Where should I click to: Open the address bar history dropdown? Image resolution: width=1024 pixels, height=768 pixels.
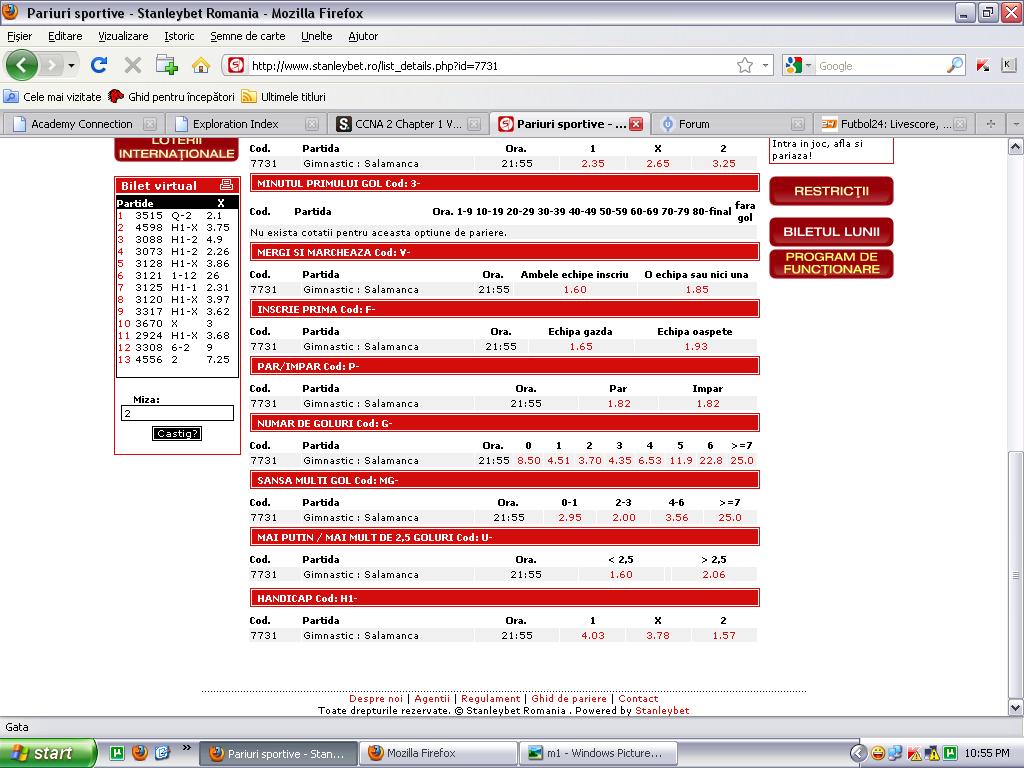(x=765, y=65)
